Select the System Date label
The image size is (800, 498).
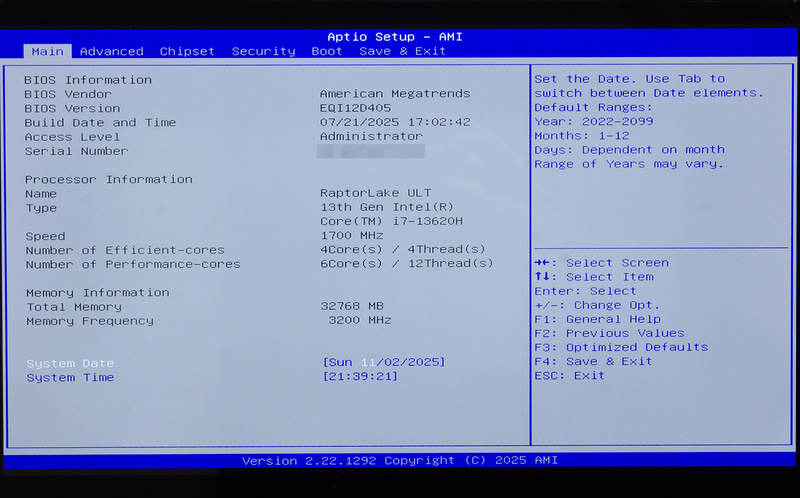pyautogui.click(x=70, y=363)
